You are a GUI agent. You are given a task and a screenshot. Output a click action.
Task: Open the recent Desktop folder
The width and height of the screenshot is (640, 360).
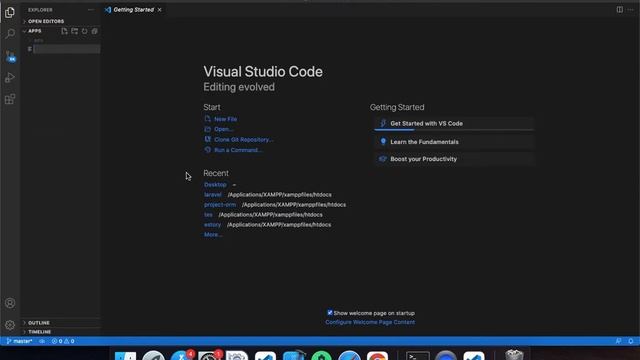click(x=215, y=185)
